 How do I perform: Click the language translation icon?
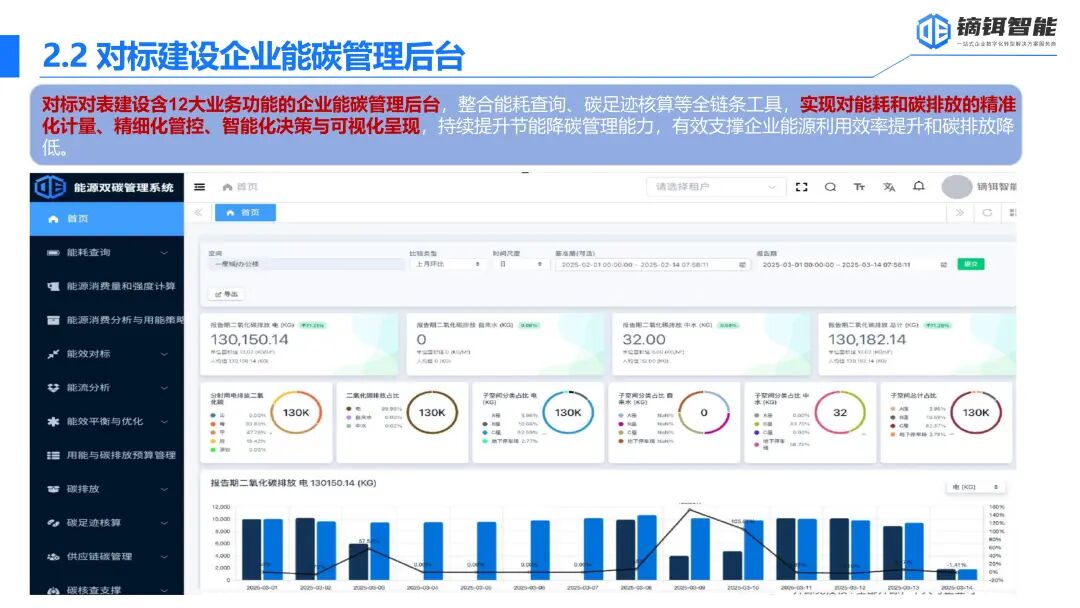pyautogui.click(x=889, y=187)
